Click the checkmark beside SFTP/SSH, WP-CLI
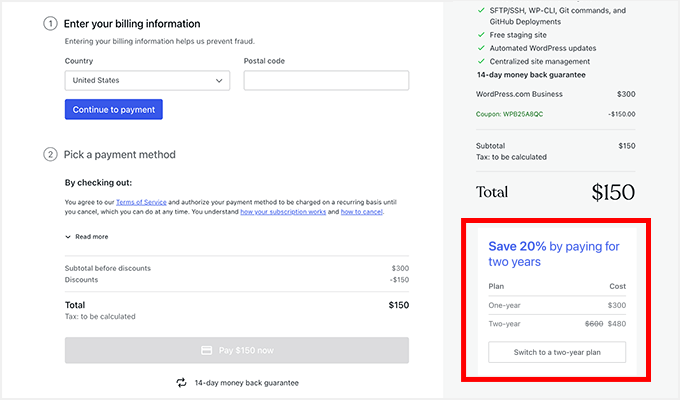Screen dimensions: 680x400 click(481, 11)
